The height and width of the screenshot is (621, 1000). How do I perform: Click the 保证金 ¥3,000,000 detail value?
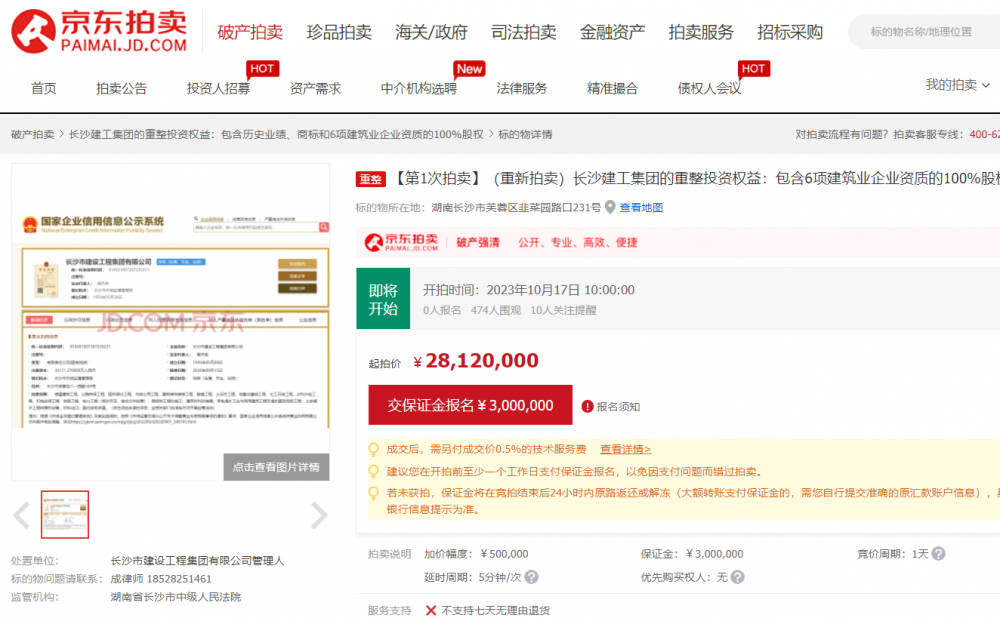715,554
